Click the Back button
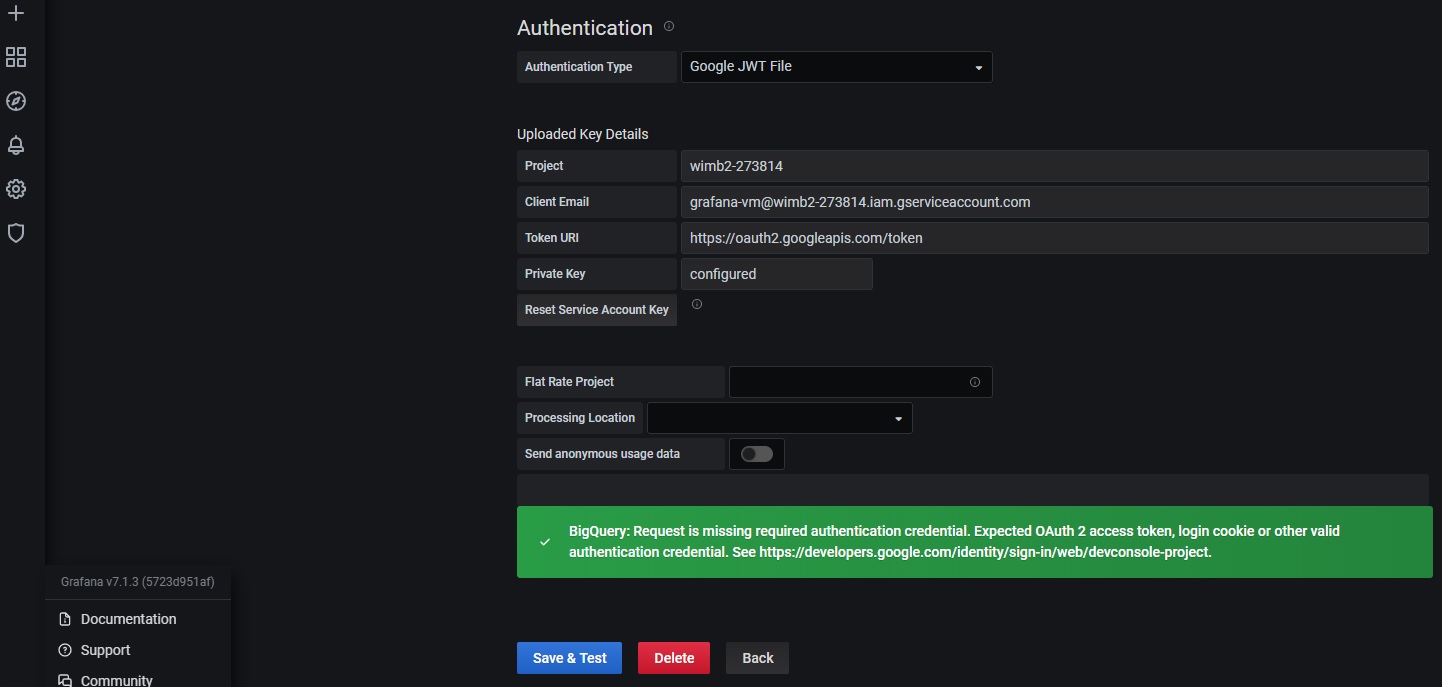This screenshot has width=1442, height=687. [757, 658]
